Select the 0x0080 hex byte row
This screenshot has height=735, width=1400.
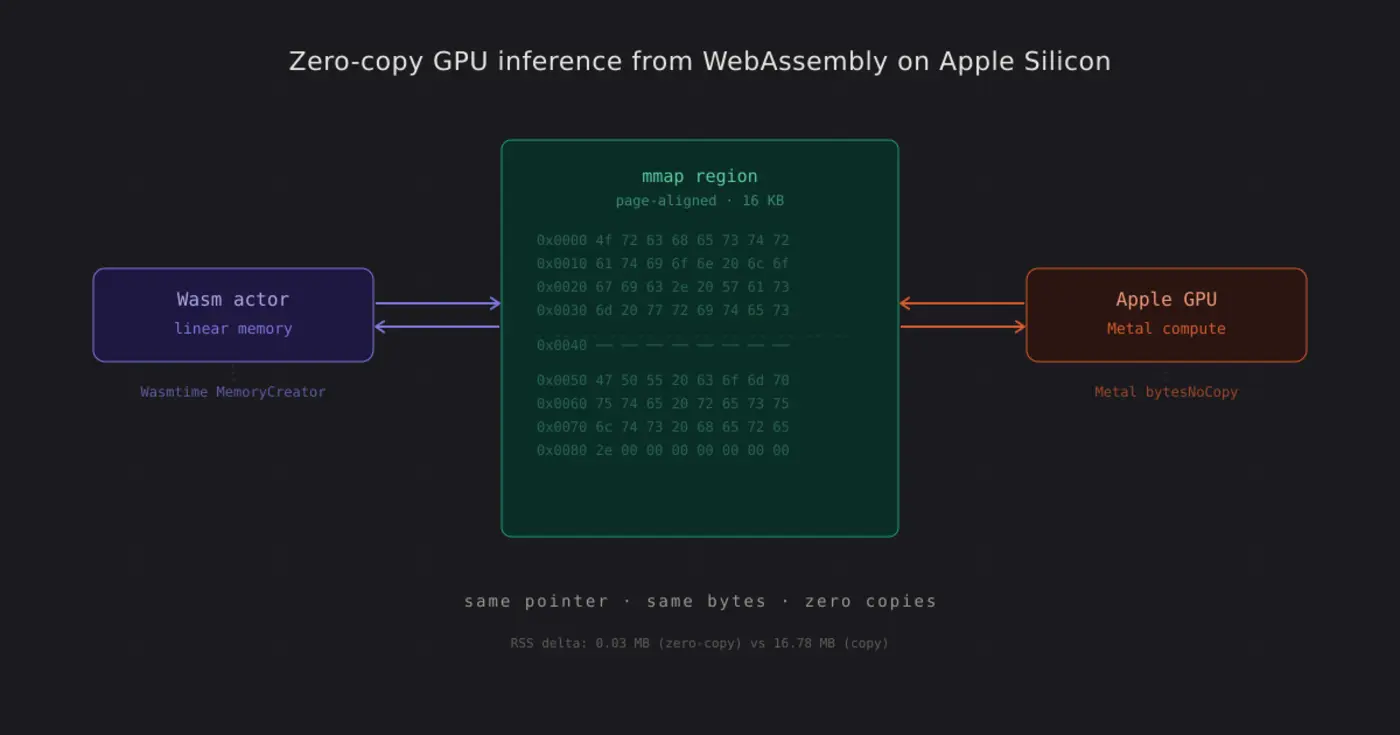[661, 450]
